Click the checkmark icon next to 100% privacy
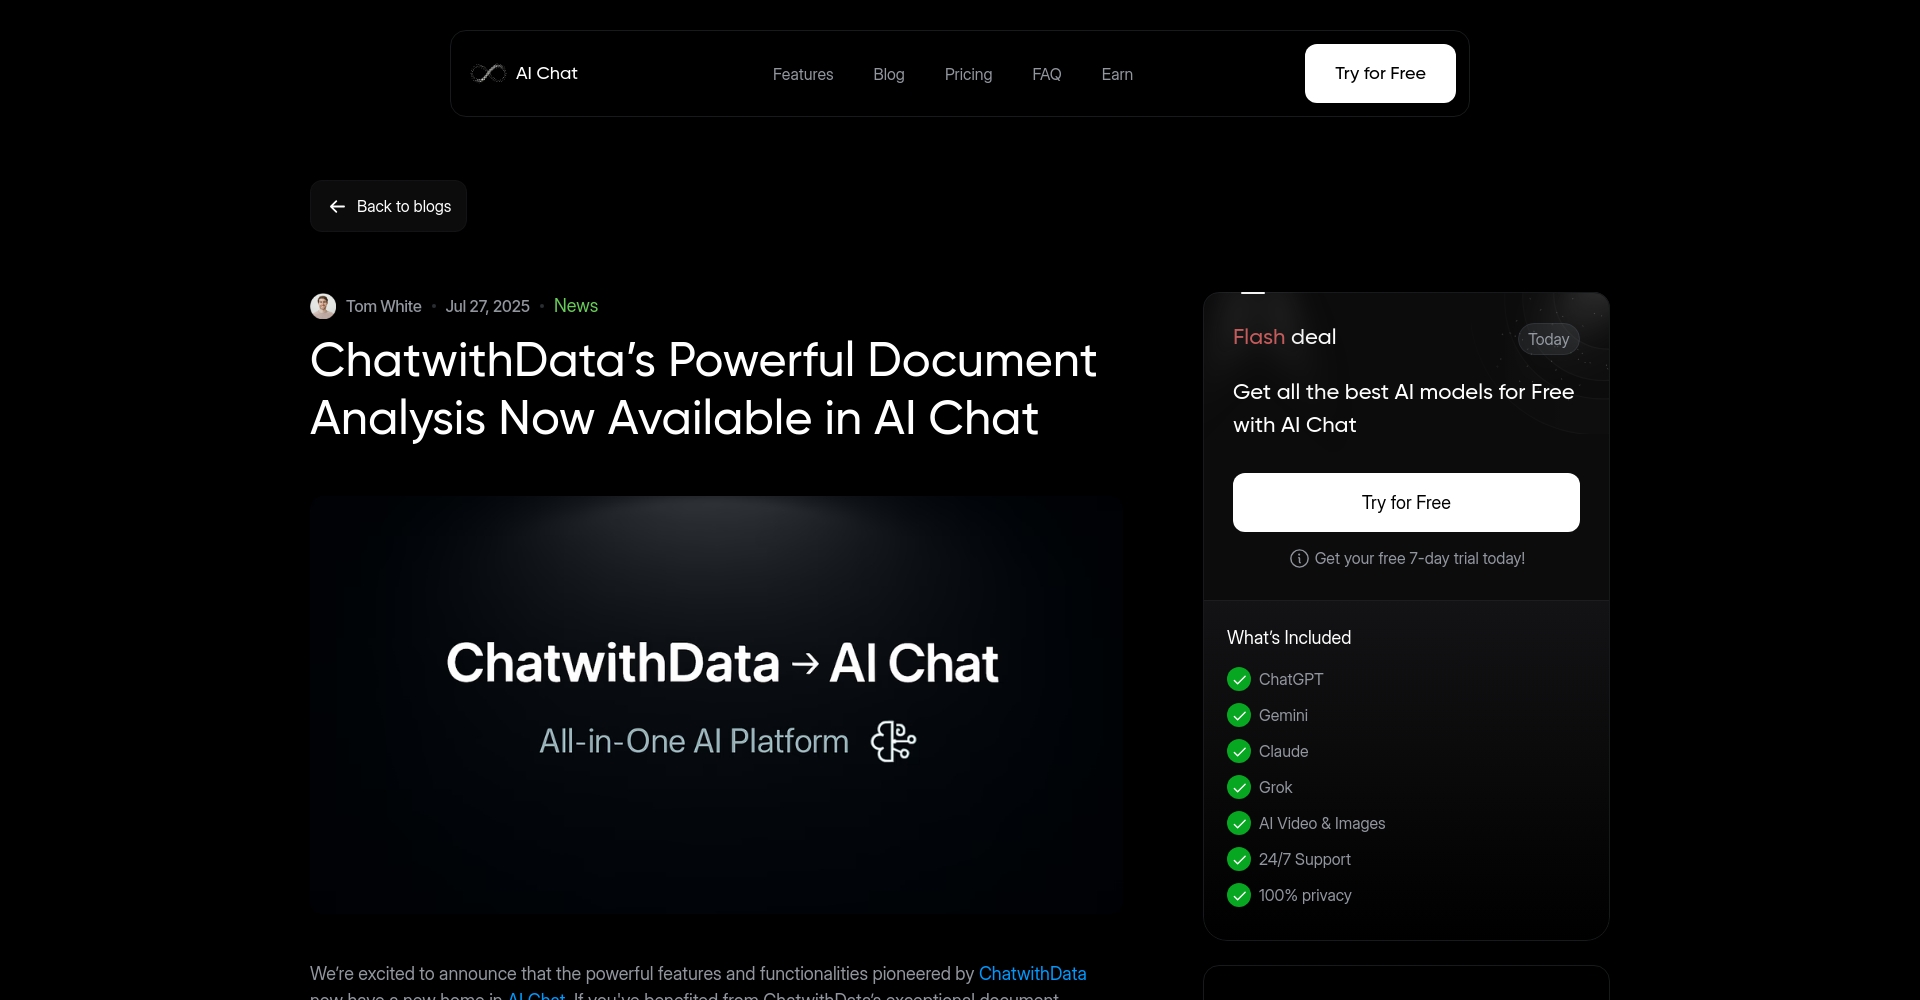The image size is (1920, 1000). pyautogui.click(x=1239, y=895)
